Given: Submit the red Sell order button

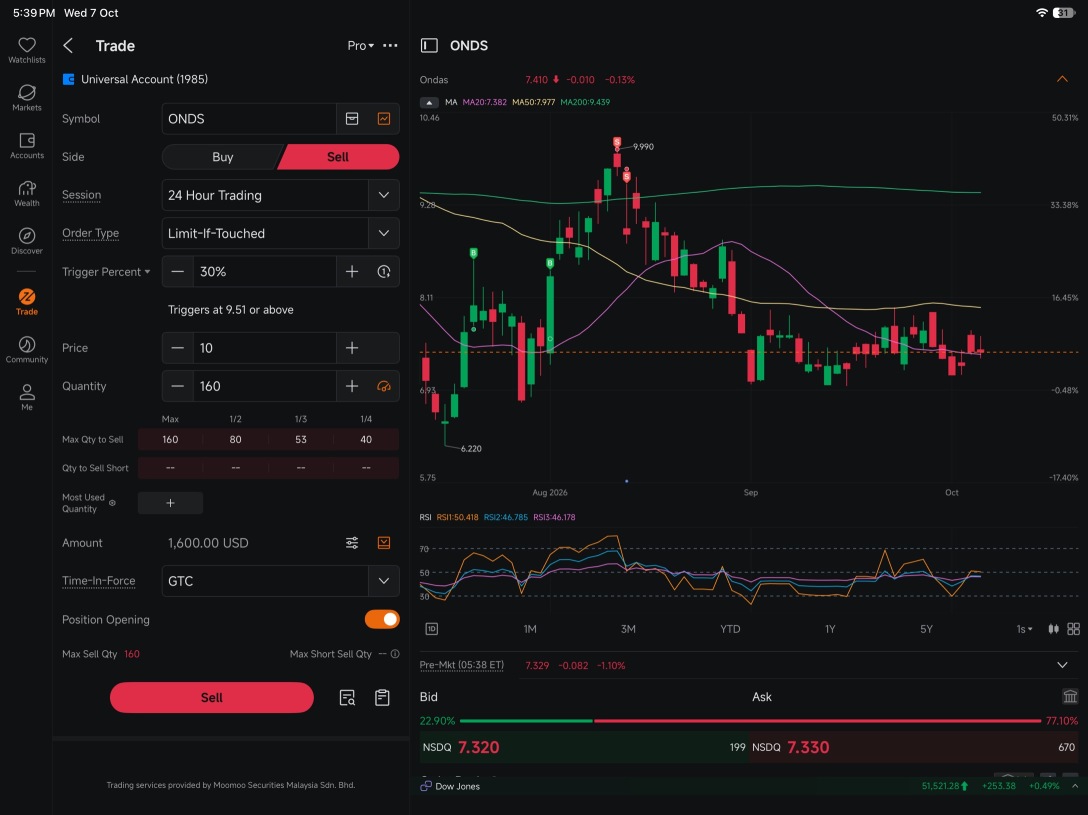Looking at the screenshot, I should point(212,698).
